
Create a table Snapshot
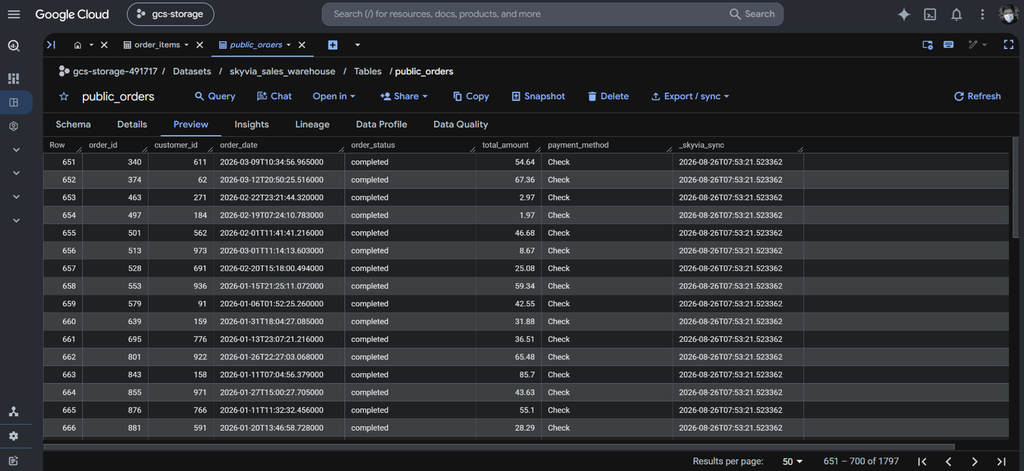click(x=538, y=96)
